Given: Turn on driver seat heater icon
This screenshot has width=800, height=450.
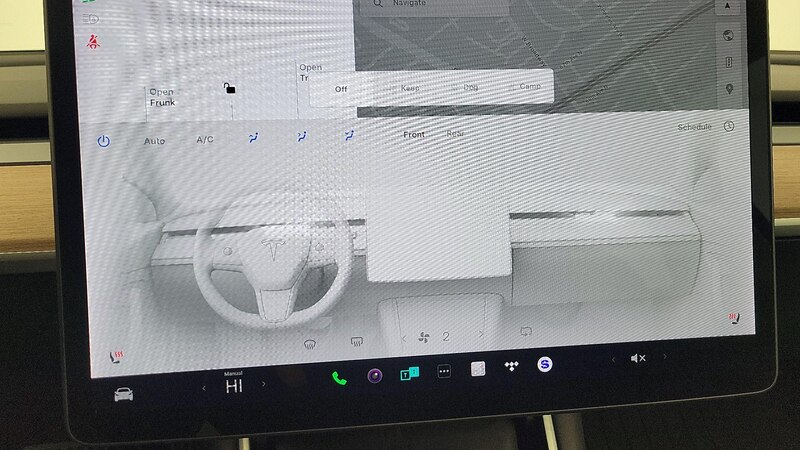Looking at the screenshot, I should [116, 357].
